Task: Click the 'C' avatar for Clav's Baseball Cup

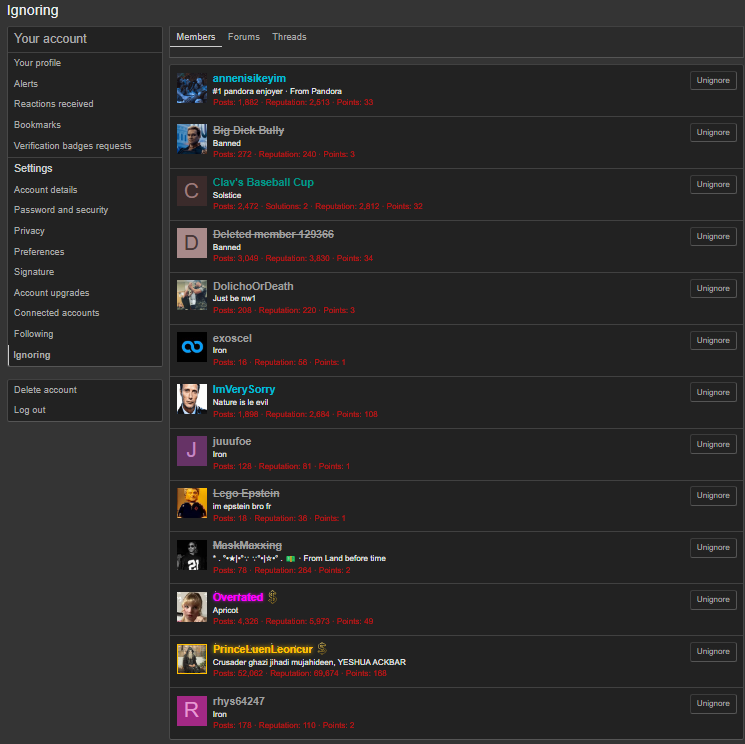Action: 192,191
